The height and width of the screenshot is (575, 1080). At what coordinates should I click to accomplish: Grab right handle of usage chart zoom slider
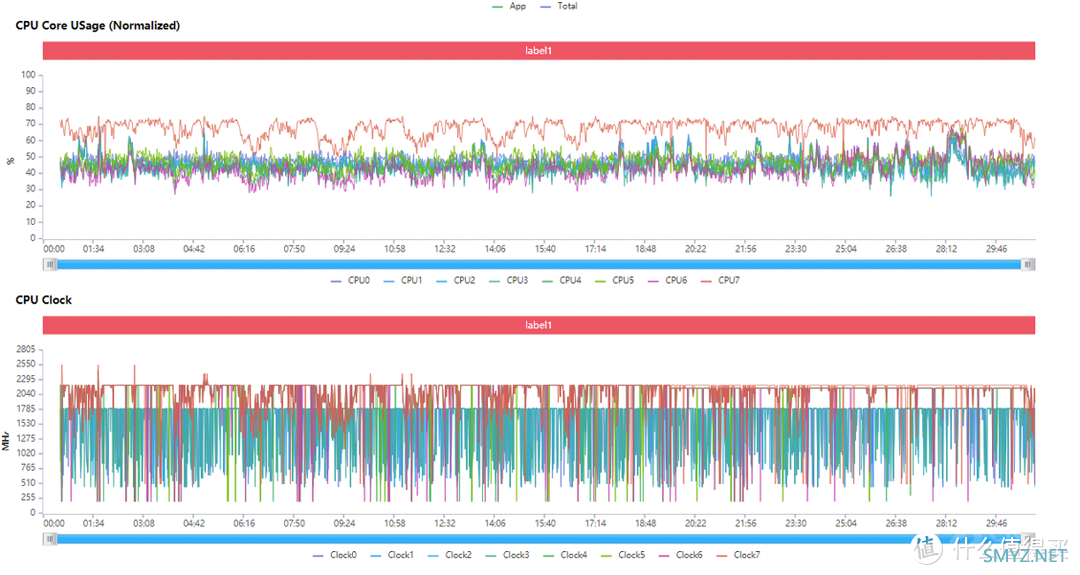coord(1028,264)
